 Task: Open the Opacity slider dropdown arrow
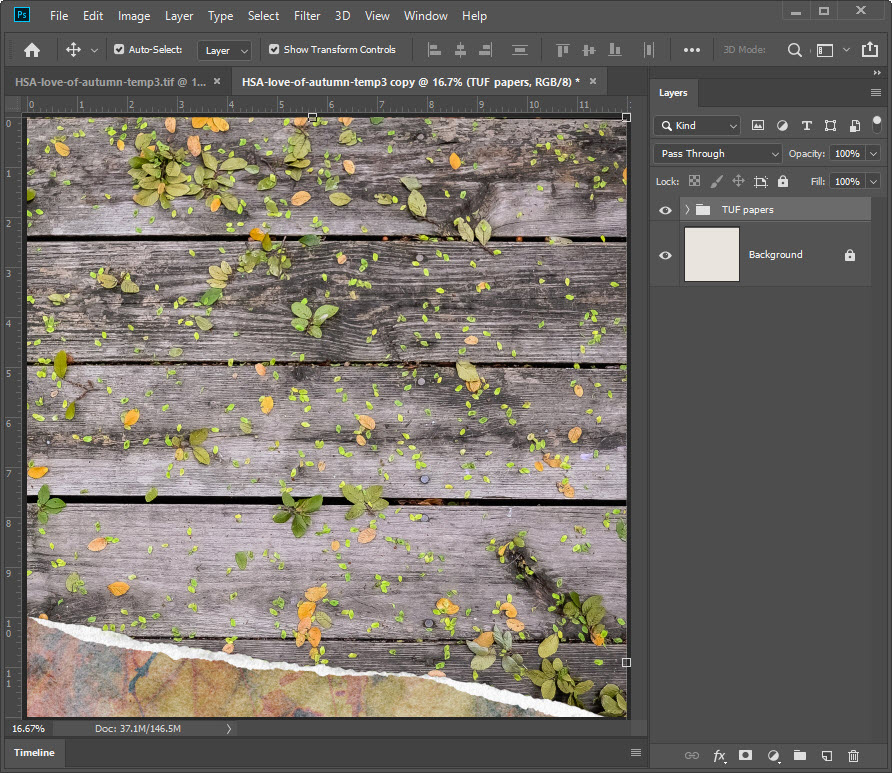(873, 154)
